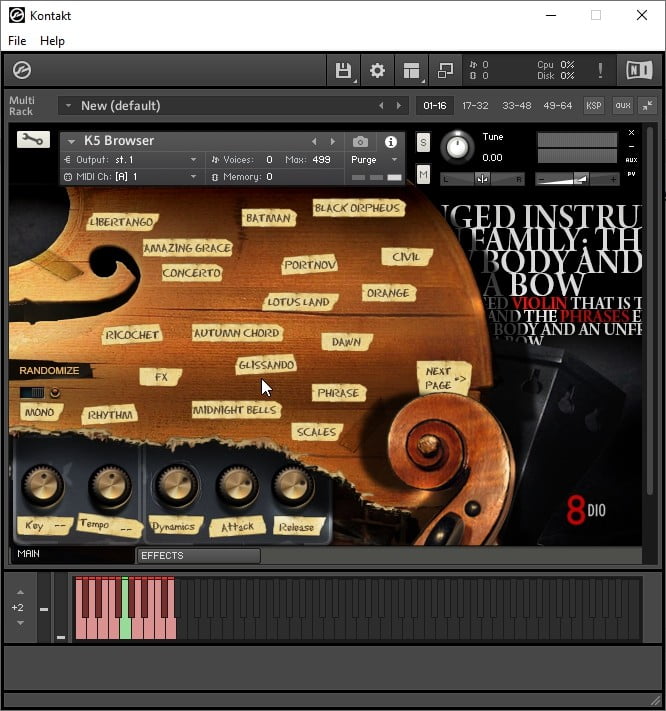The height and width of the screenshot is (711, 666).
Task: Click the Tempo knob
Action: 110,486
